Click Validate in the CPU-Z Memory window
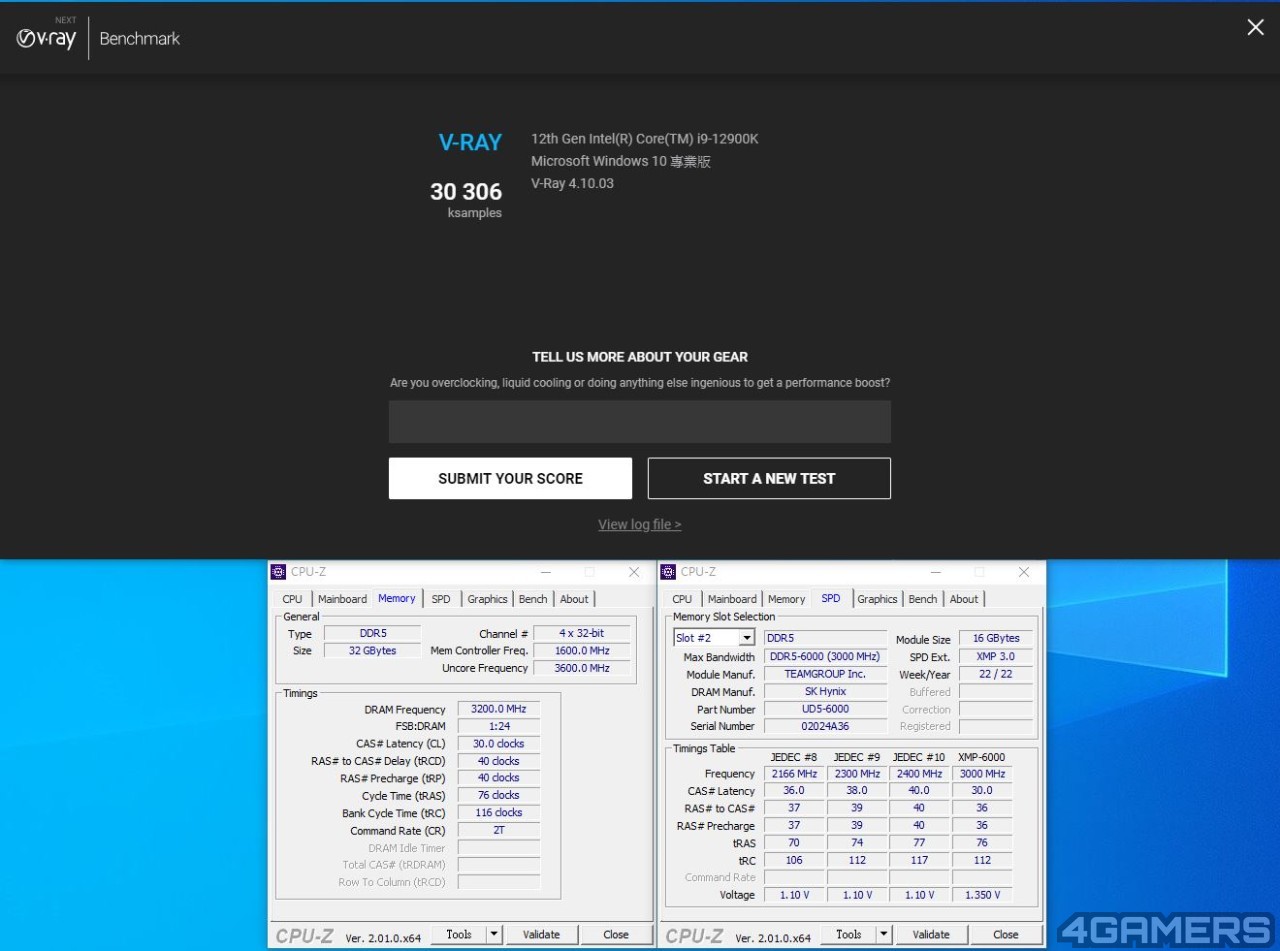Viewport: 1280px width, 951px height. pos(541,934)
